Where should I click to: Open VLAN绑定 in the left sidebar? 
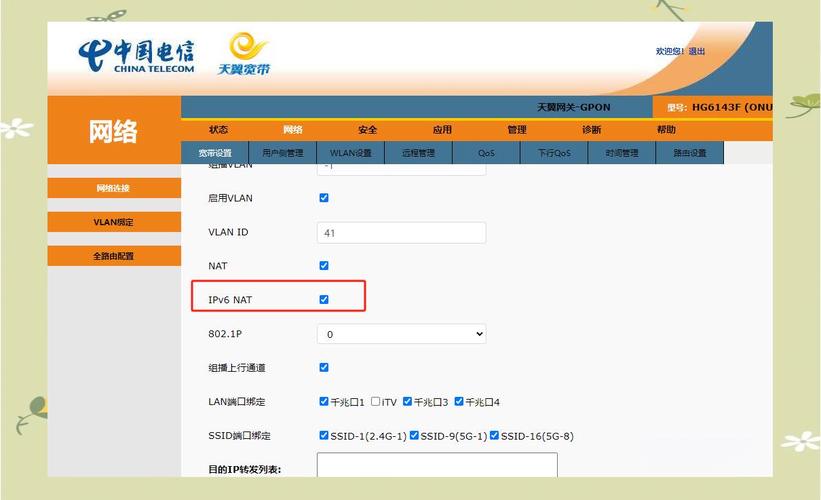click(x=113, y=222)
